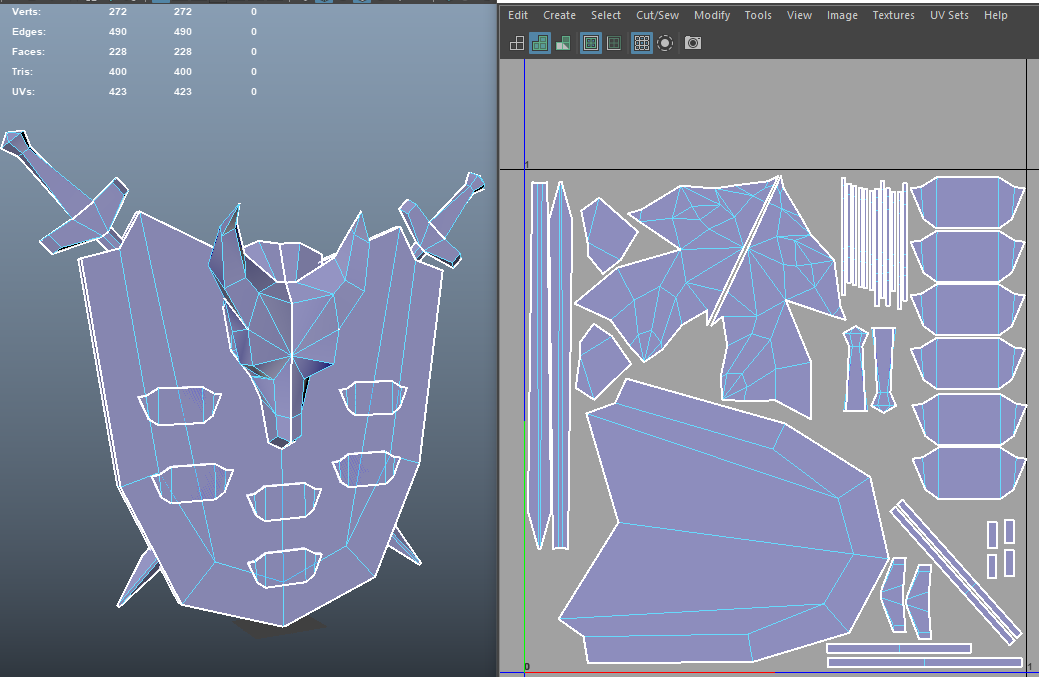1039x677 pixels.
Task: Click the isolate select circle icon
Action: coord(665,43)
